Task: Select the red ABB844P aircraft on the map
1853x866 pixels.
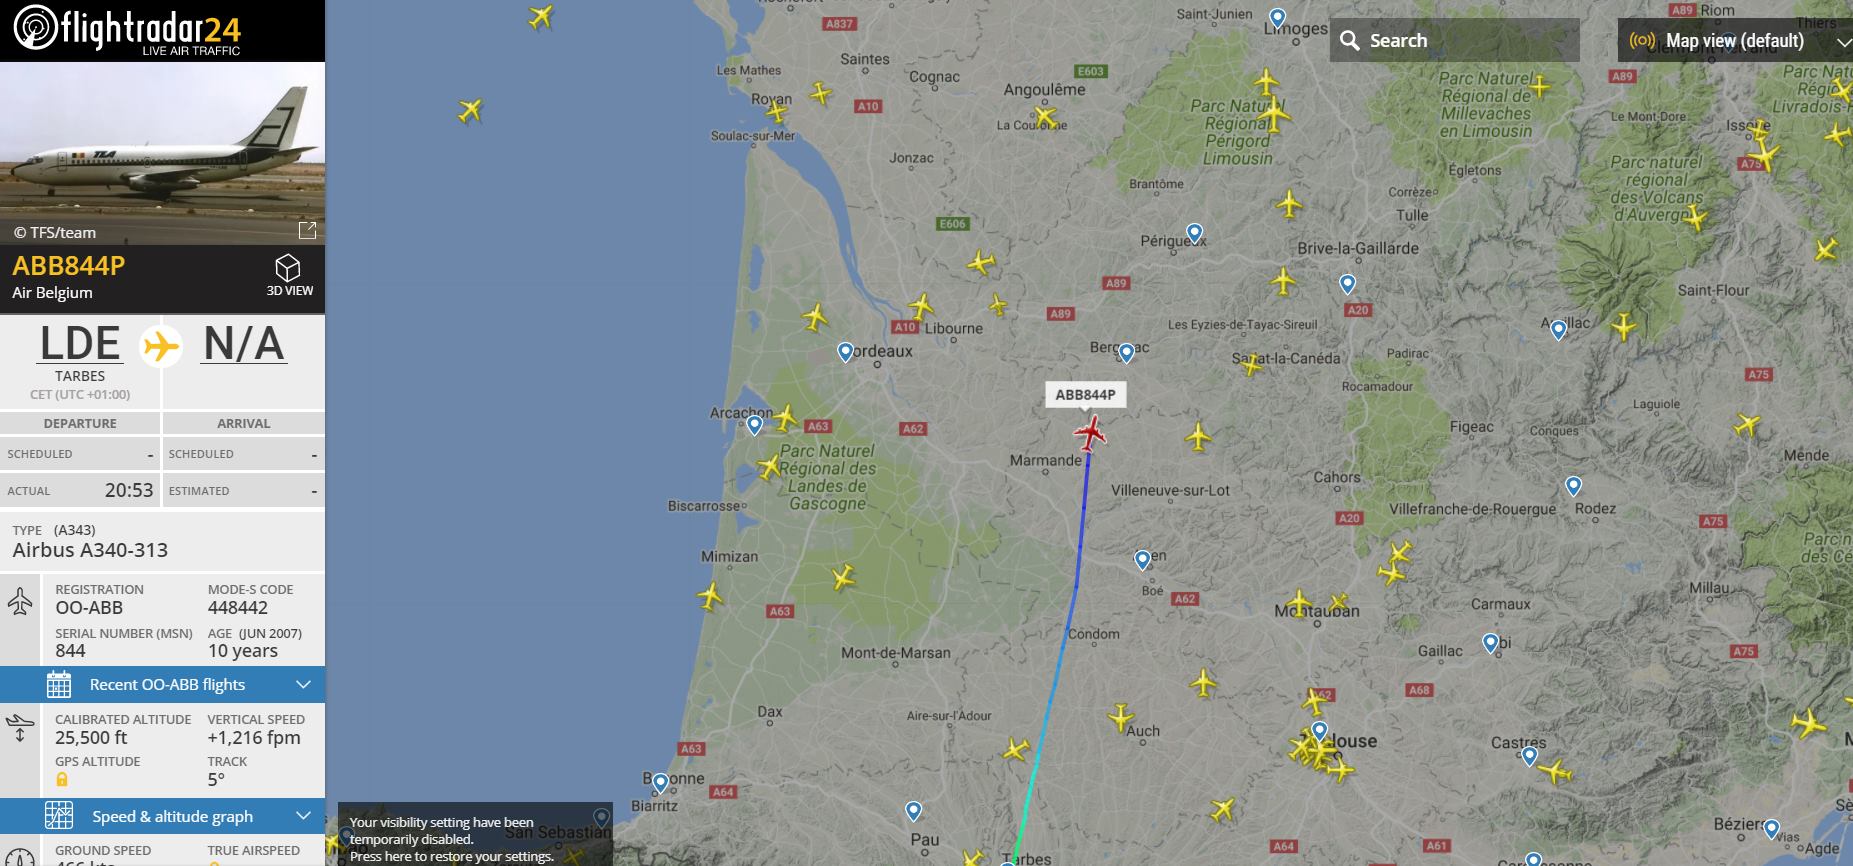Action: (x=1090, y=433)
